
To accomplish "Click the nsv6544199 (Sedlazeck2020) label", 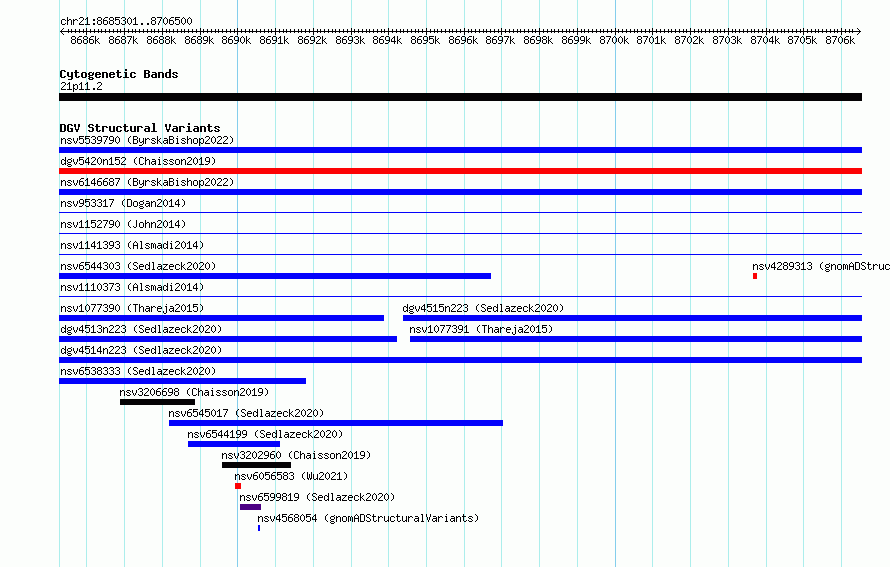I will (265, 434).
